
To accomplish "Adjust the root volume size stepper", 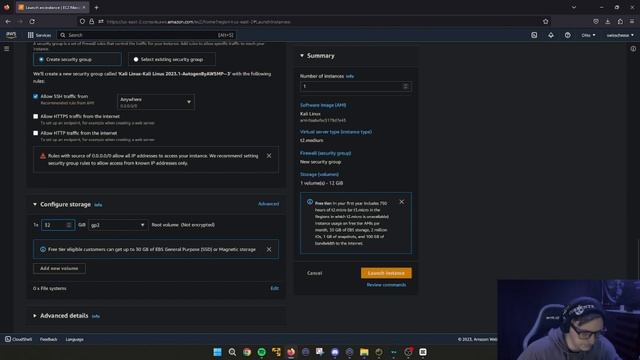I will tap(69, 225).
